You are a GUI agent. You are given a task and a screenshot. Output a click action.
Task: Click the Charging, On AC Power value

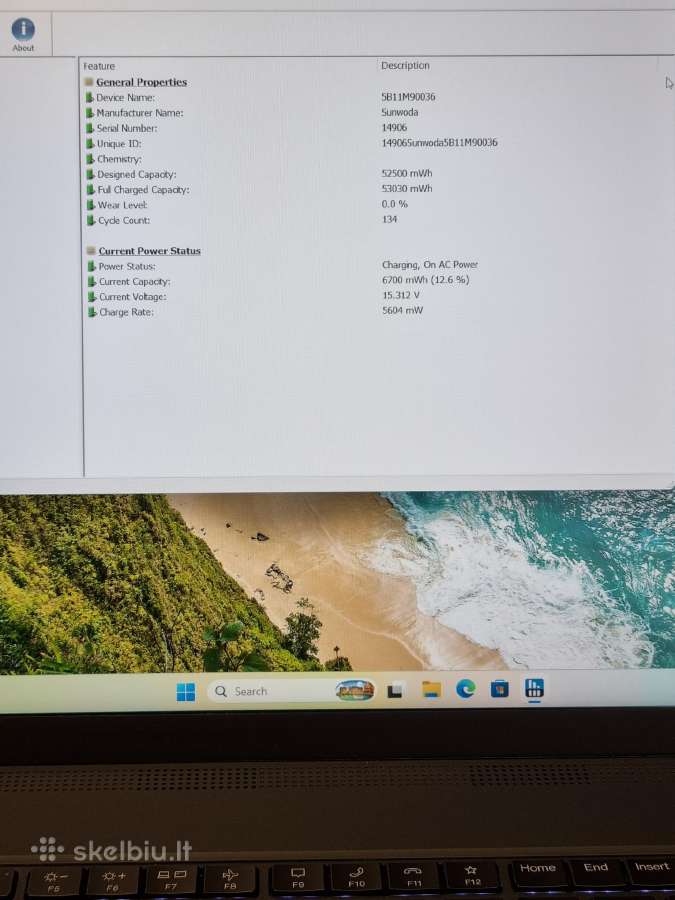pyautogui.click(x=430, y=265)
